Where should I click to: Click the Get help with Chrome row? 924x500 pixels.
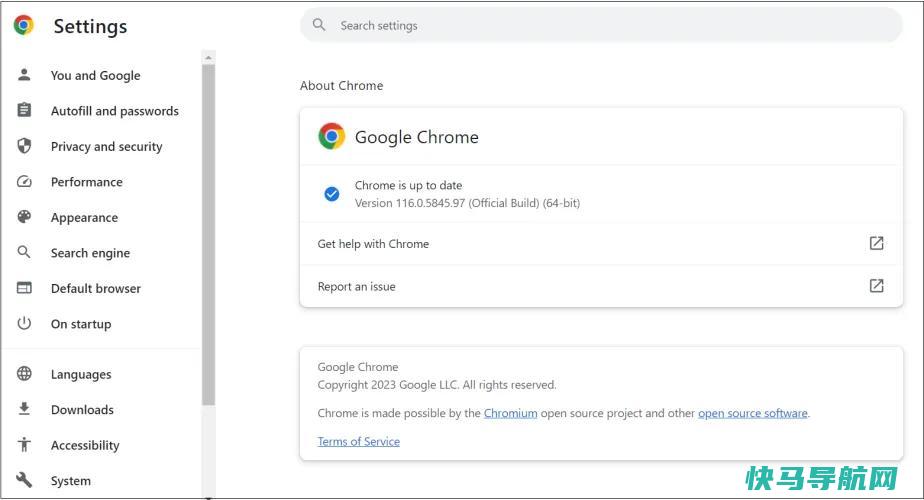pyautogui.click(x=601, y=244)
